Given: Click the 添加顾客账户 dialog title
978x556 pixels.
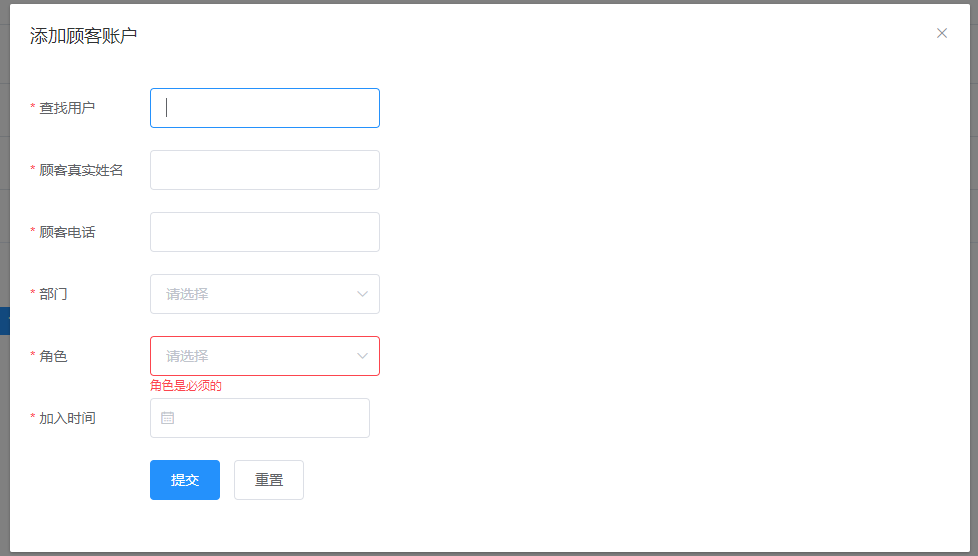Looking at the screenshot, I should [84, 36].
